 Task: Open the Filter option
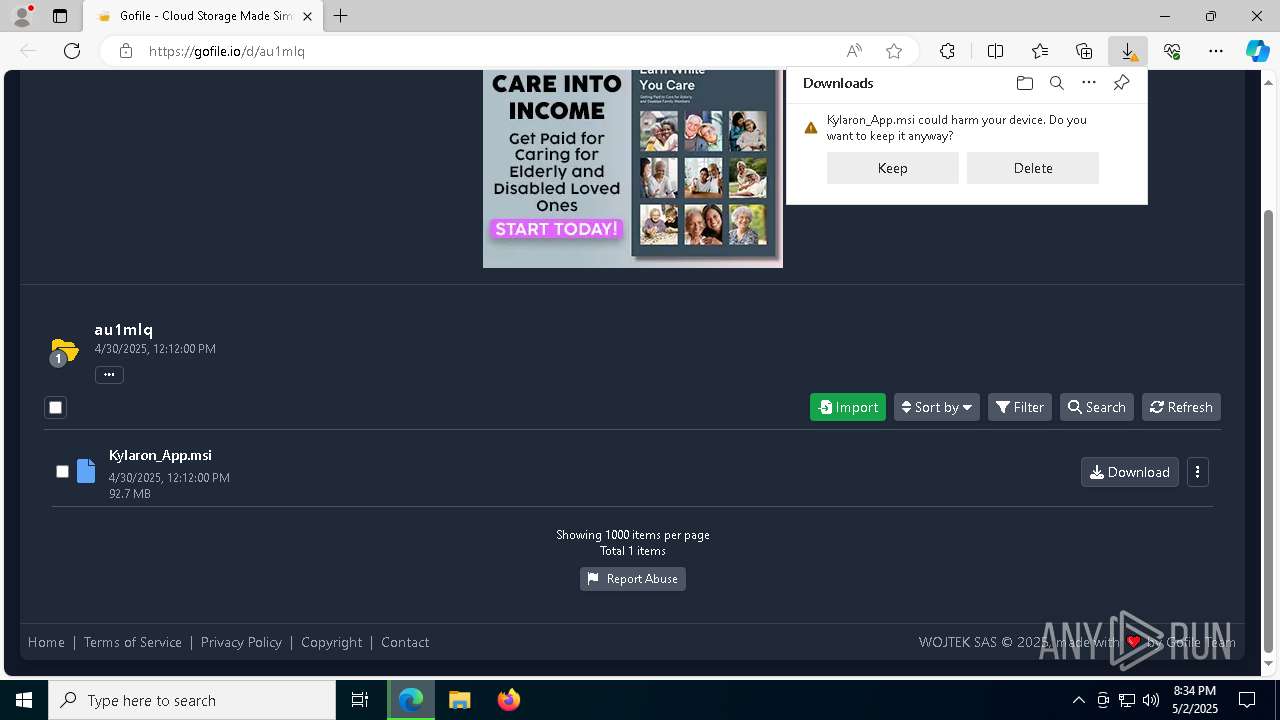(x=1020, y=407)
